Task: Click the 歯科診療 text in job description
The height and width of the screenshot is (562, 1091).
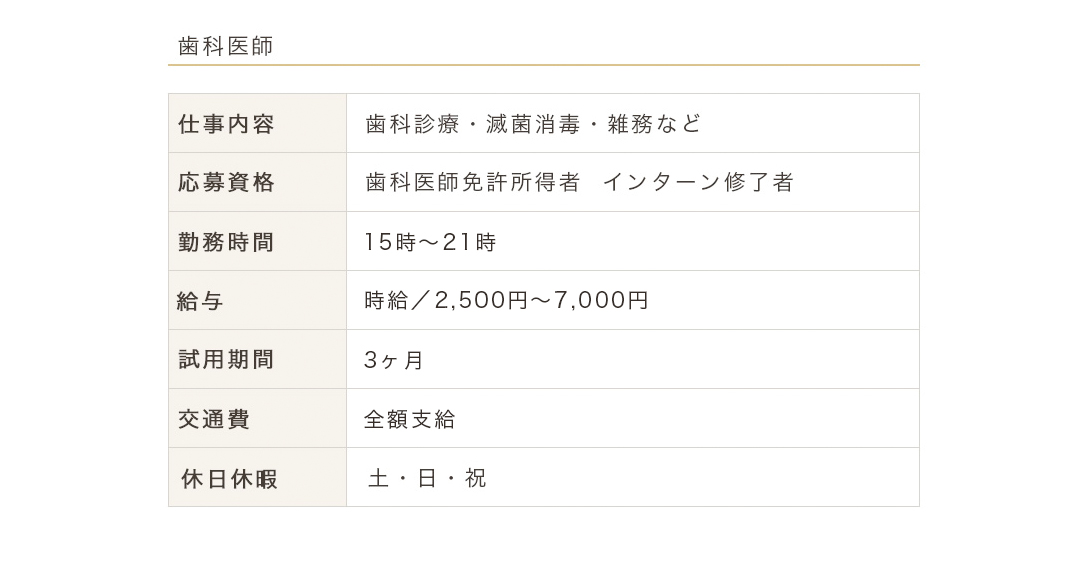Action: coord(412,124)
